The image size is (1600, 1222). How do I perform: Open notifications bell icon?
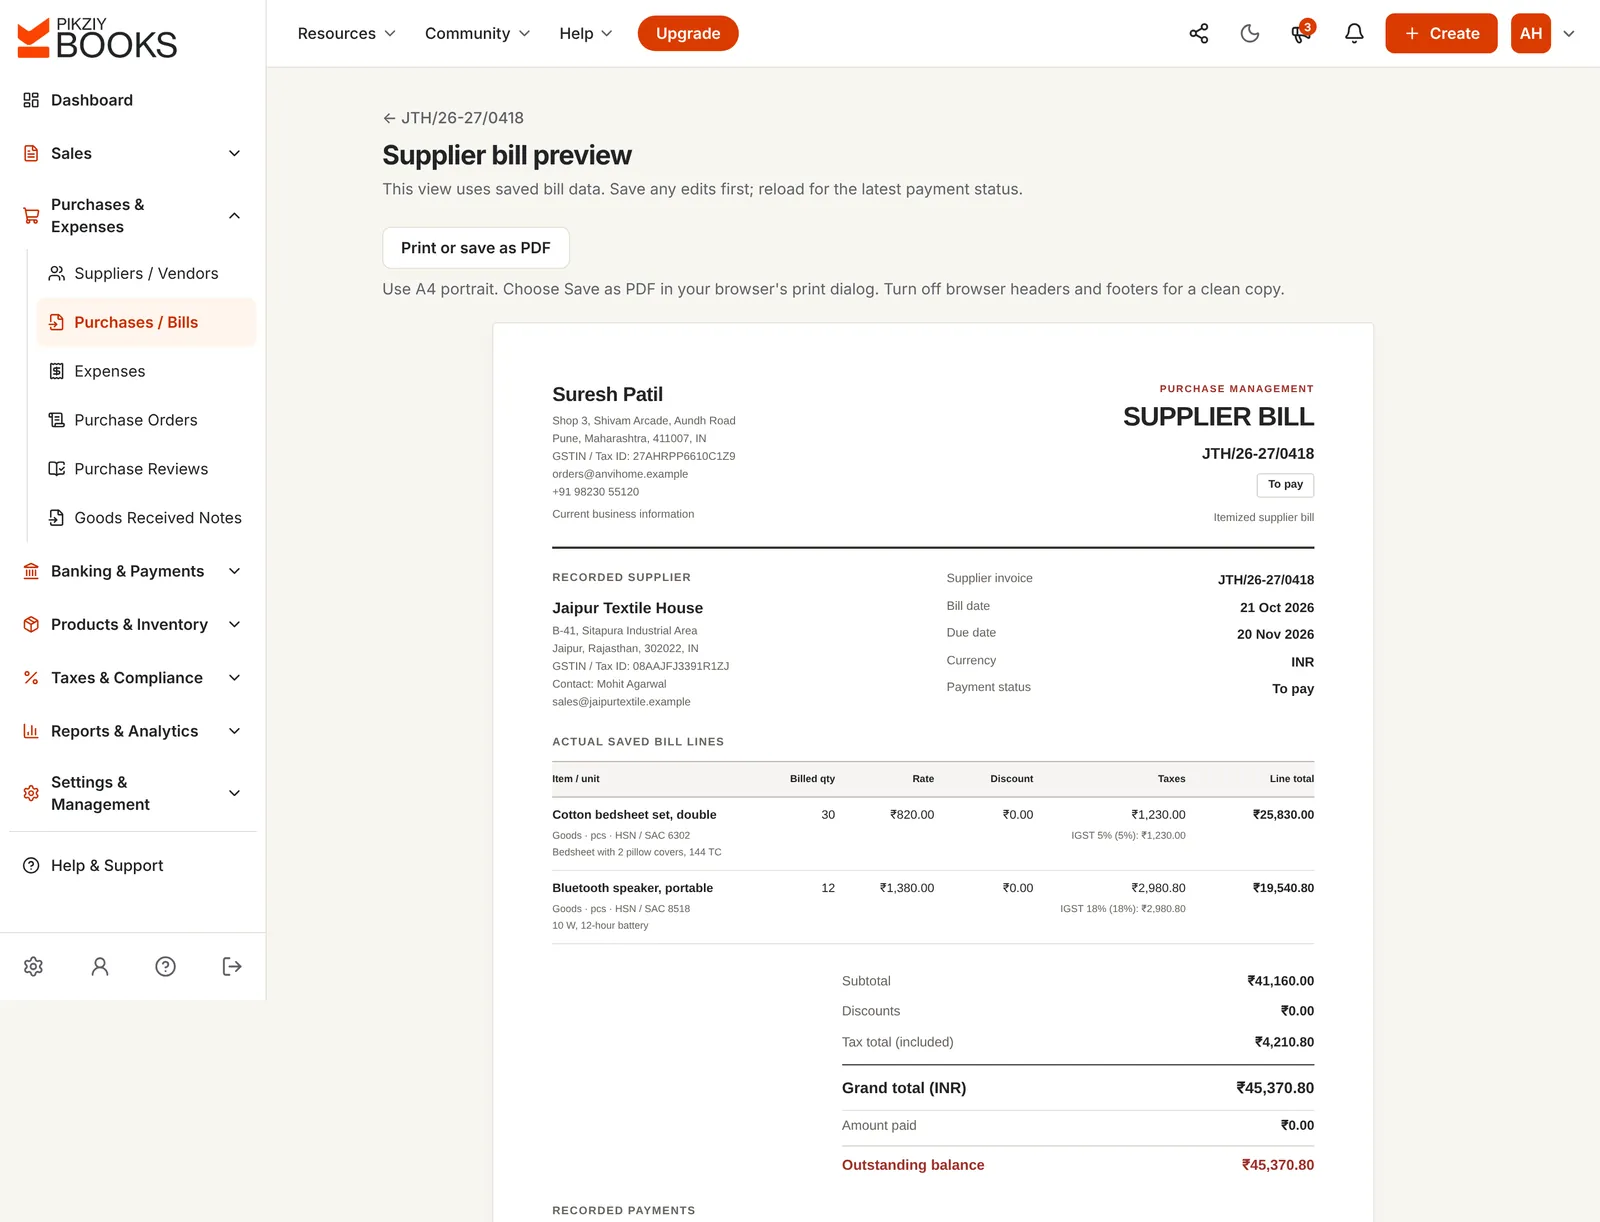(1354, 34)
